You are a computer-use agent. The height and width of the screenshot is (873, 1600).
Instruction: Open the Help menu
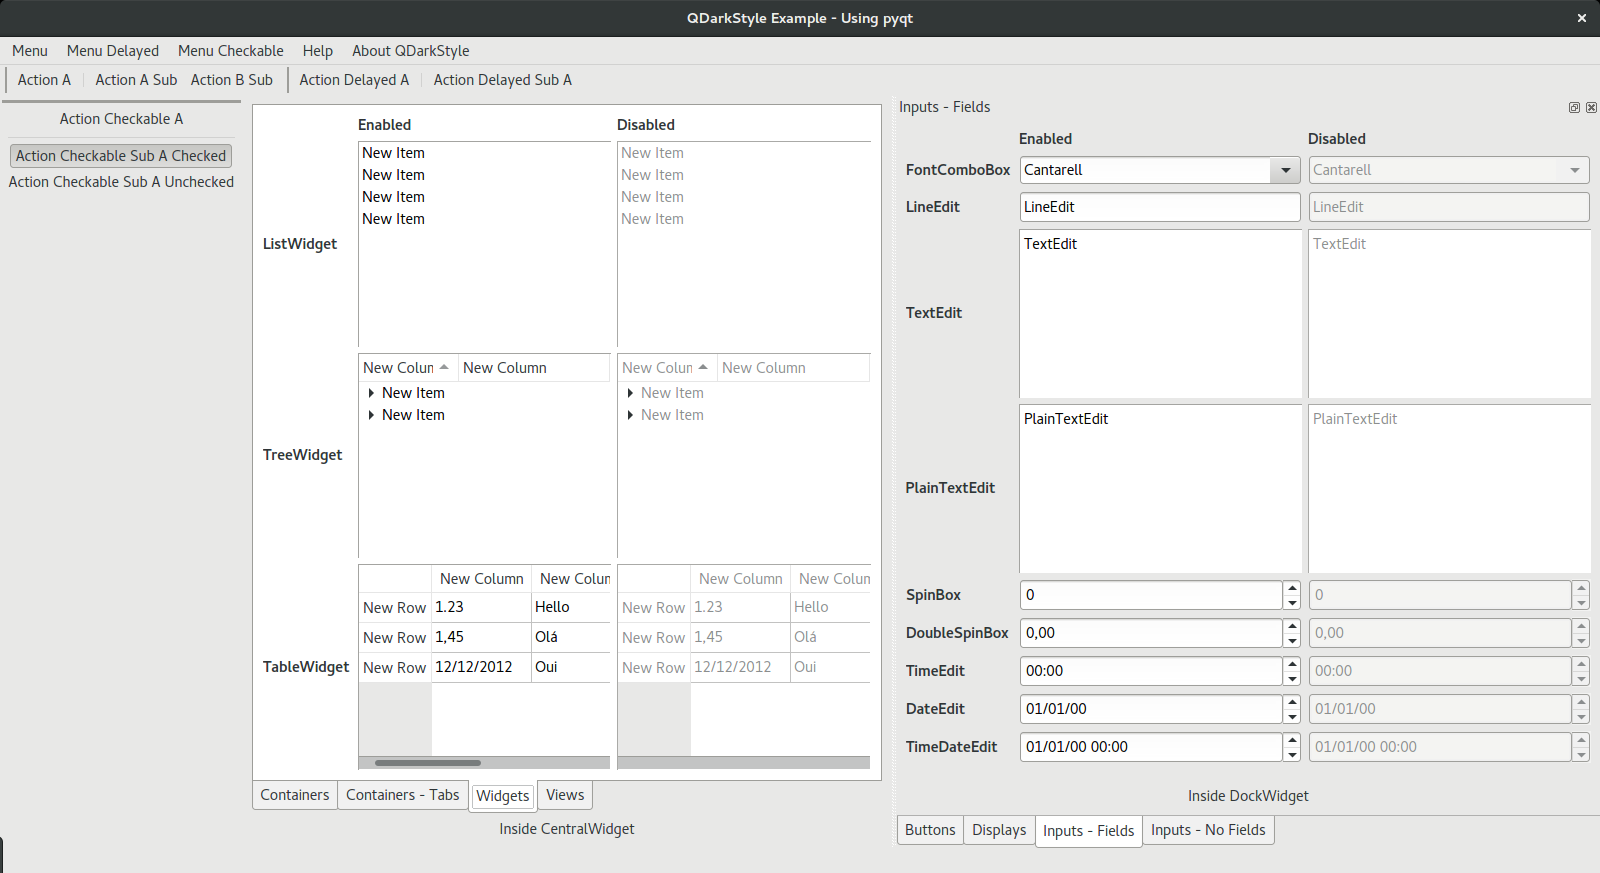[318, 51]
